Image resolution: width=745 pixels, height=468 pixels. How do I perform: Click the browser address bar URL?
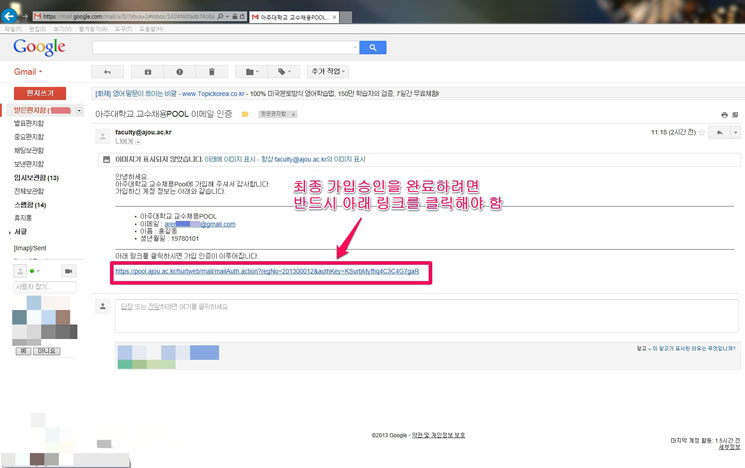(x=128, y=17)
